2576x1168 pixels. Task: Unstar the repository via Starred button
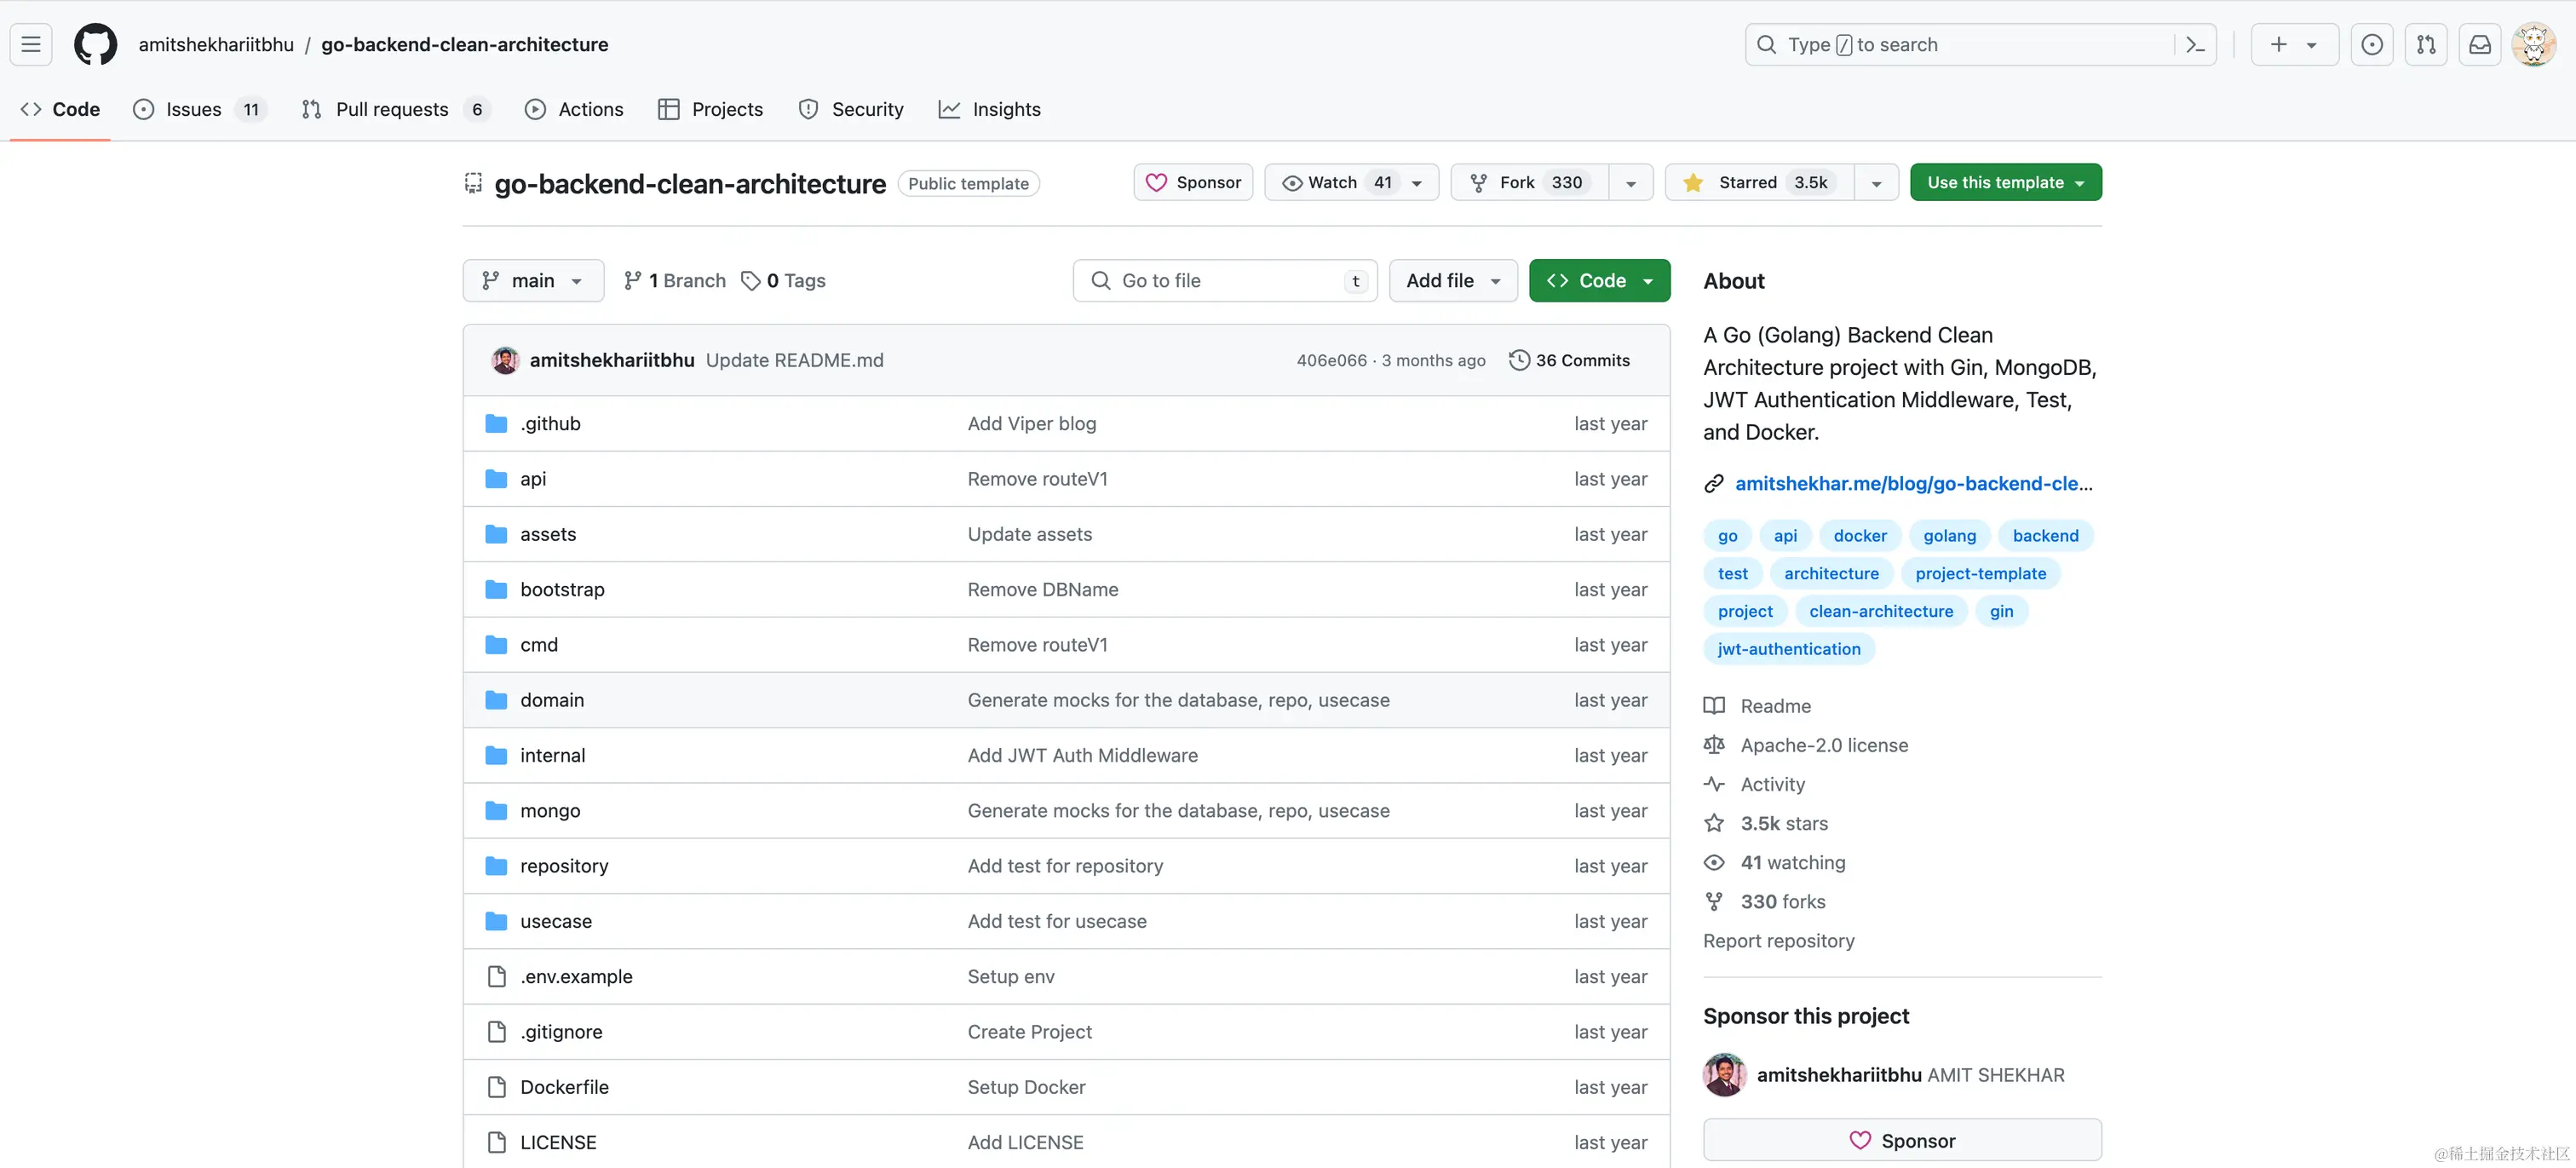tap(1759, 182)
